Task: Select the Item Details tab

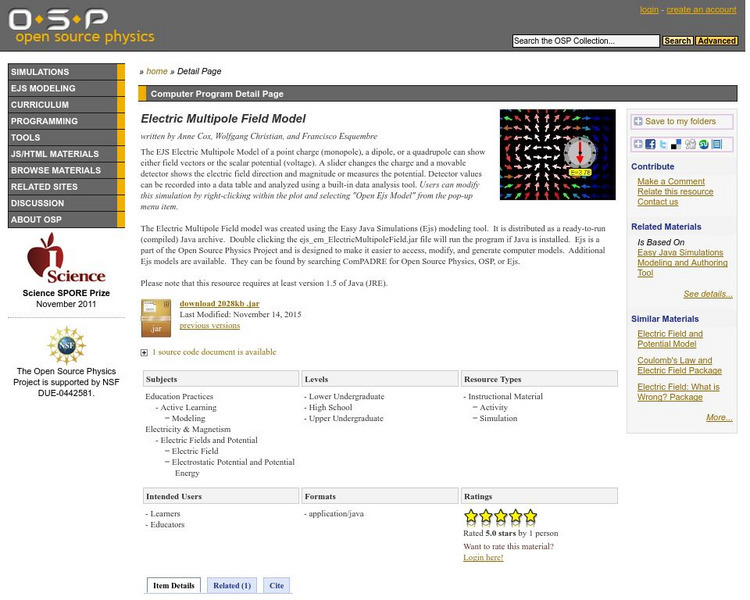Action: tap(174, 586)
